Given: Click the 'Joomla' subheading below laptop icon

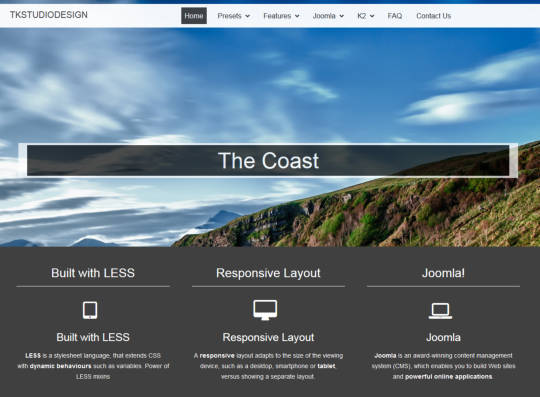Looking at the screenshot, I should (x=444, y=337).
